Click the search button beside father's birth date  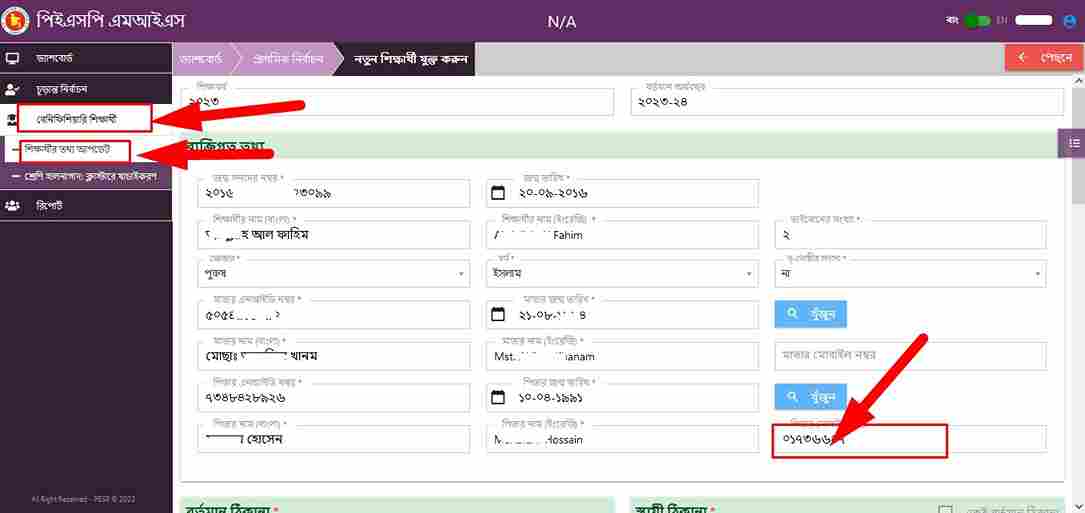pyautogui.click(x=810, y=396)
